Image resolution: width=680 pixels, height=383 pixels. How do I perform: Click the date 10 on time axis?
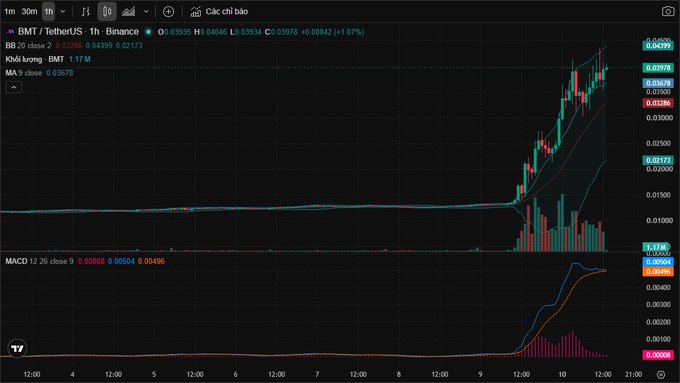click(562, 374)
